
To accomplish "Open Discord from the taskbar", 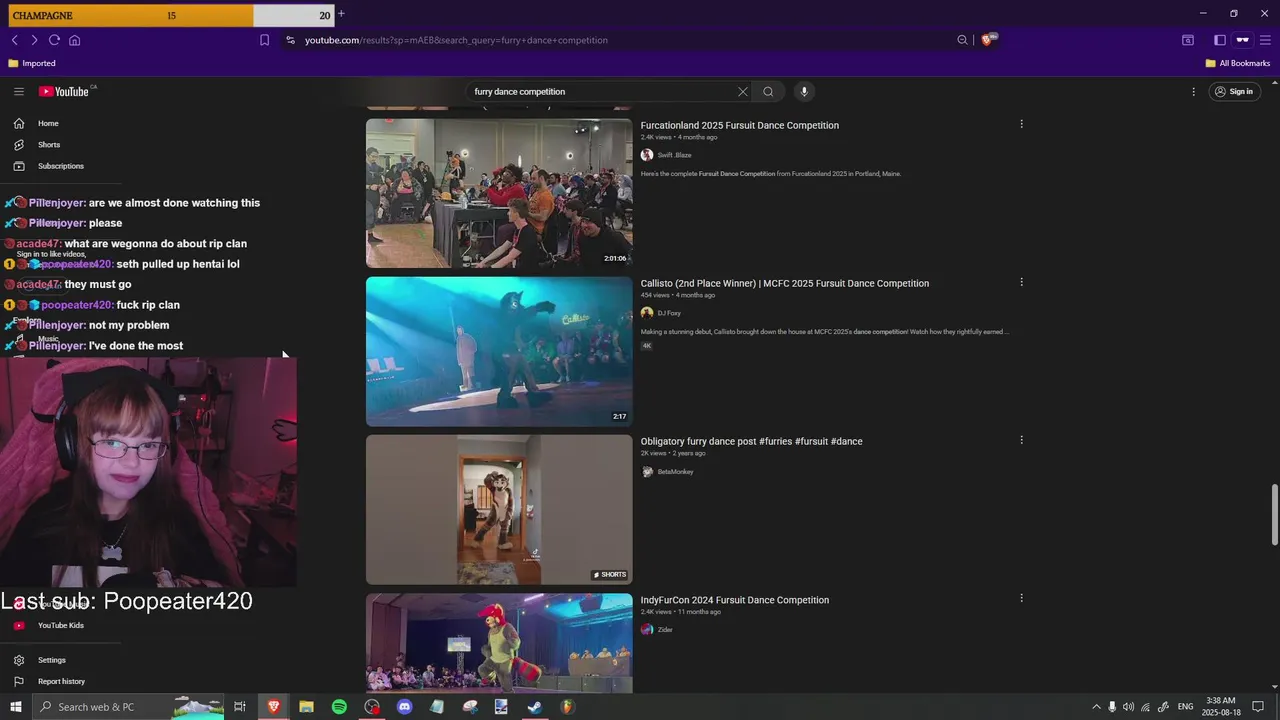I will pyautogui.click(x=404, y=707).
